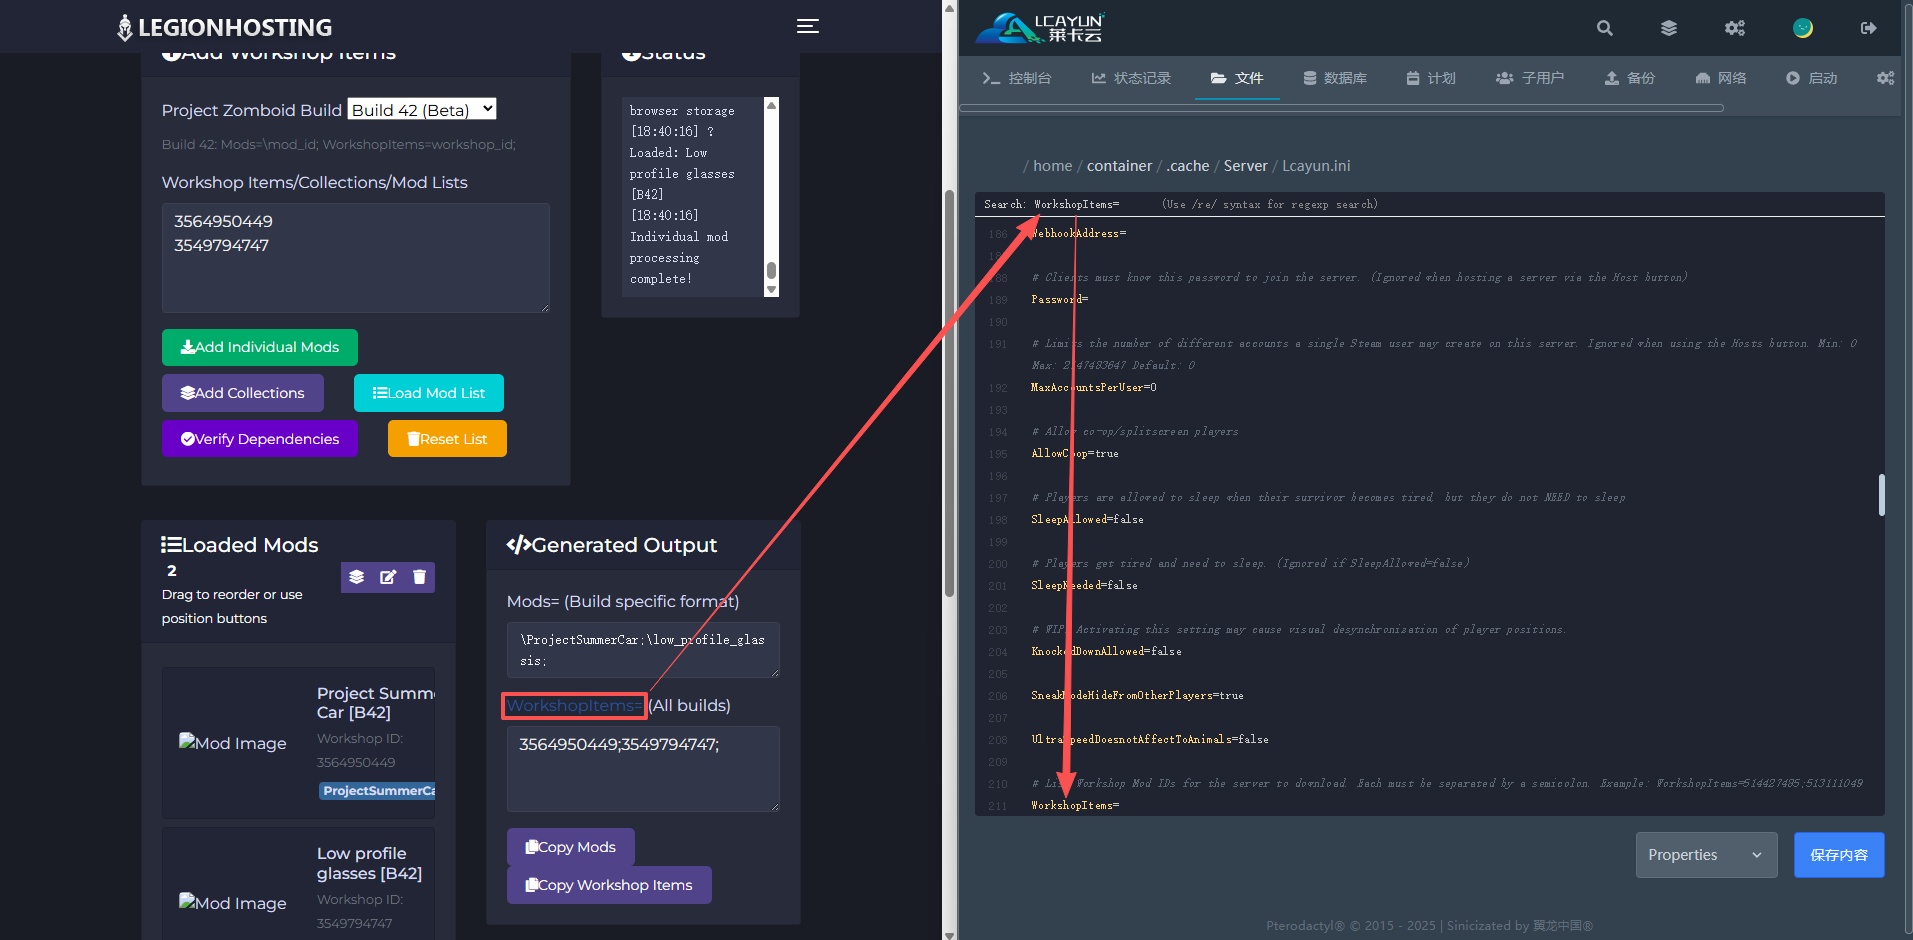Open the Properties syntax dropdown
This screenshot has width=1913, height=940.
(x=1705, y=855)
